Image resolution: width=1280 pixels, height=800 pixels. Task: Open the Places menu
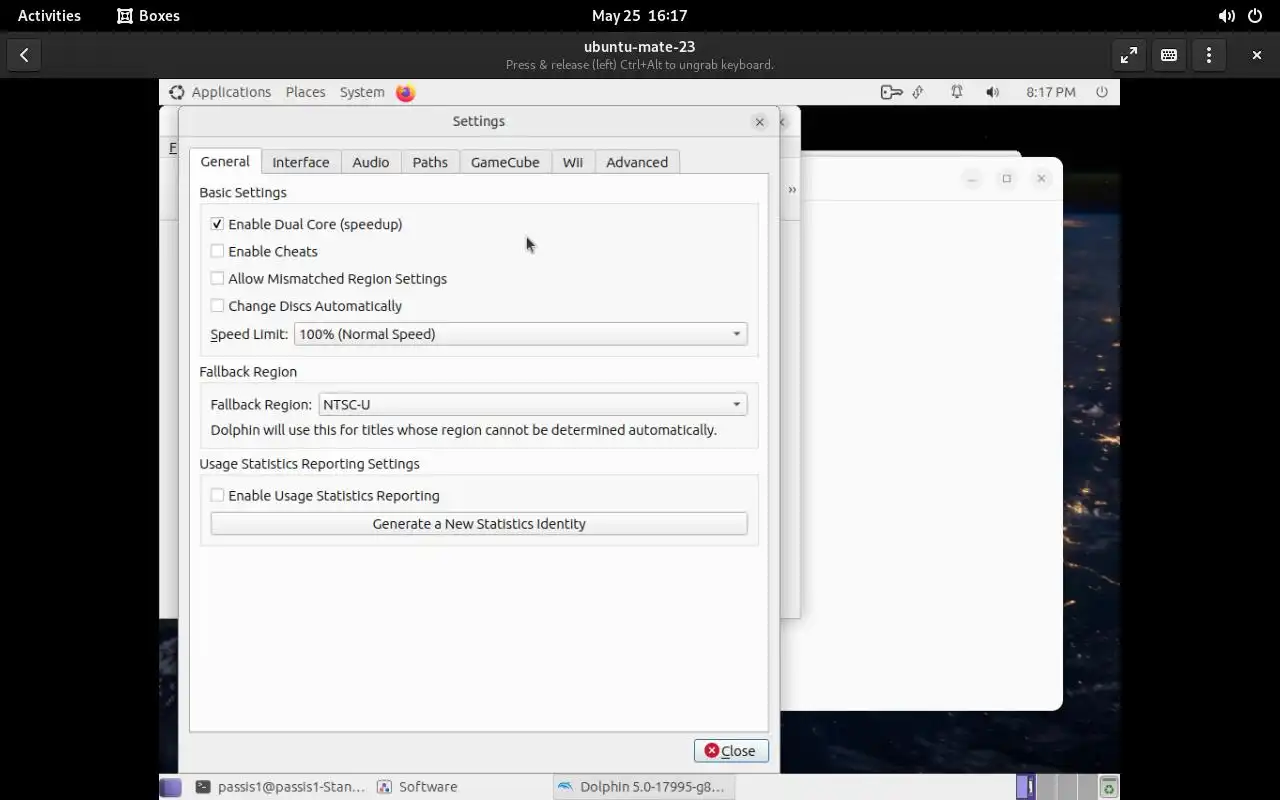(x=305, y=92)
